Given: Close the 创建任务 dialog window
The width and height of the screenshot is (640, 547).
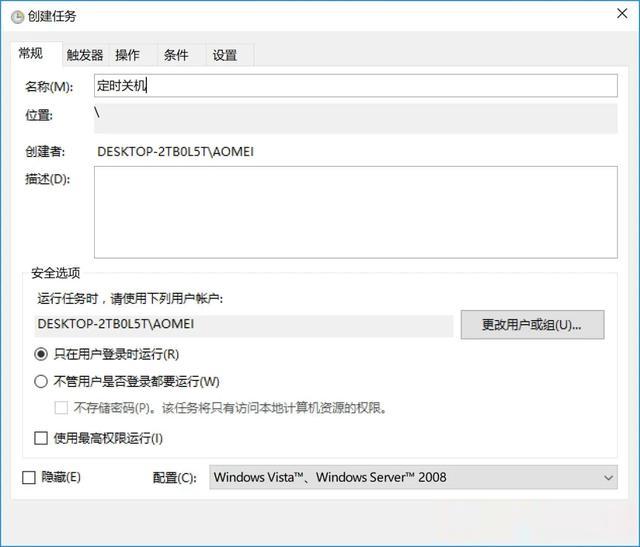Looking at the screenshot, I should 622,13.
